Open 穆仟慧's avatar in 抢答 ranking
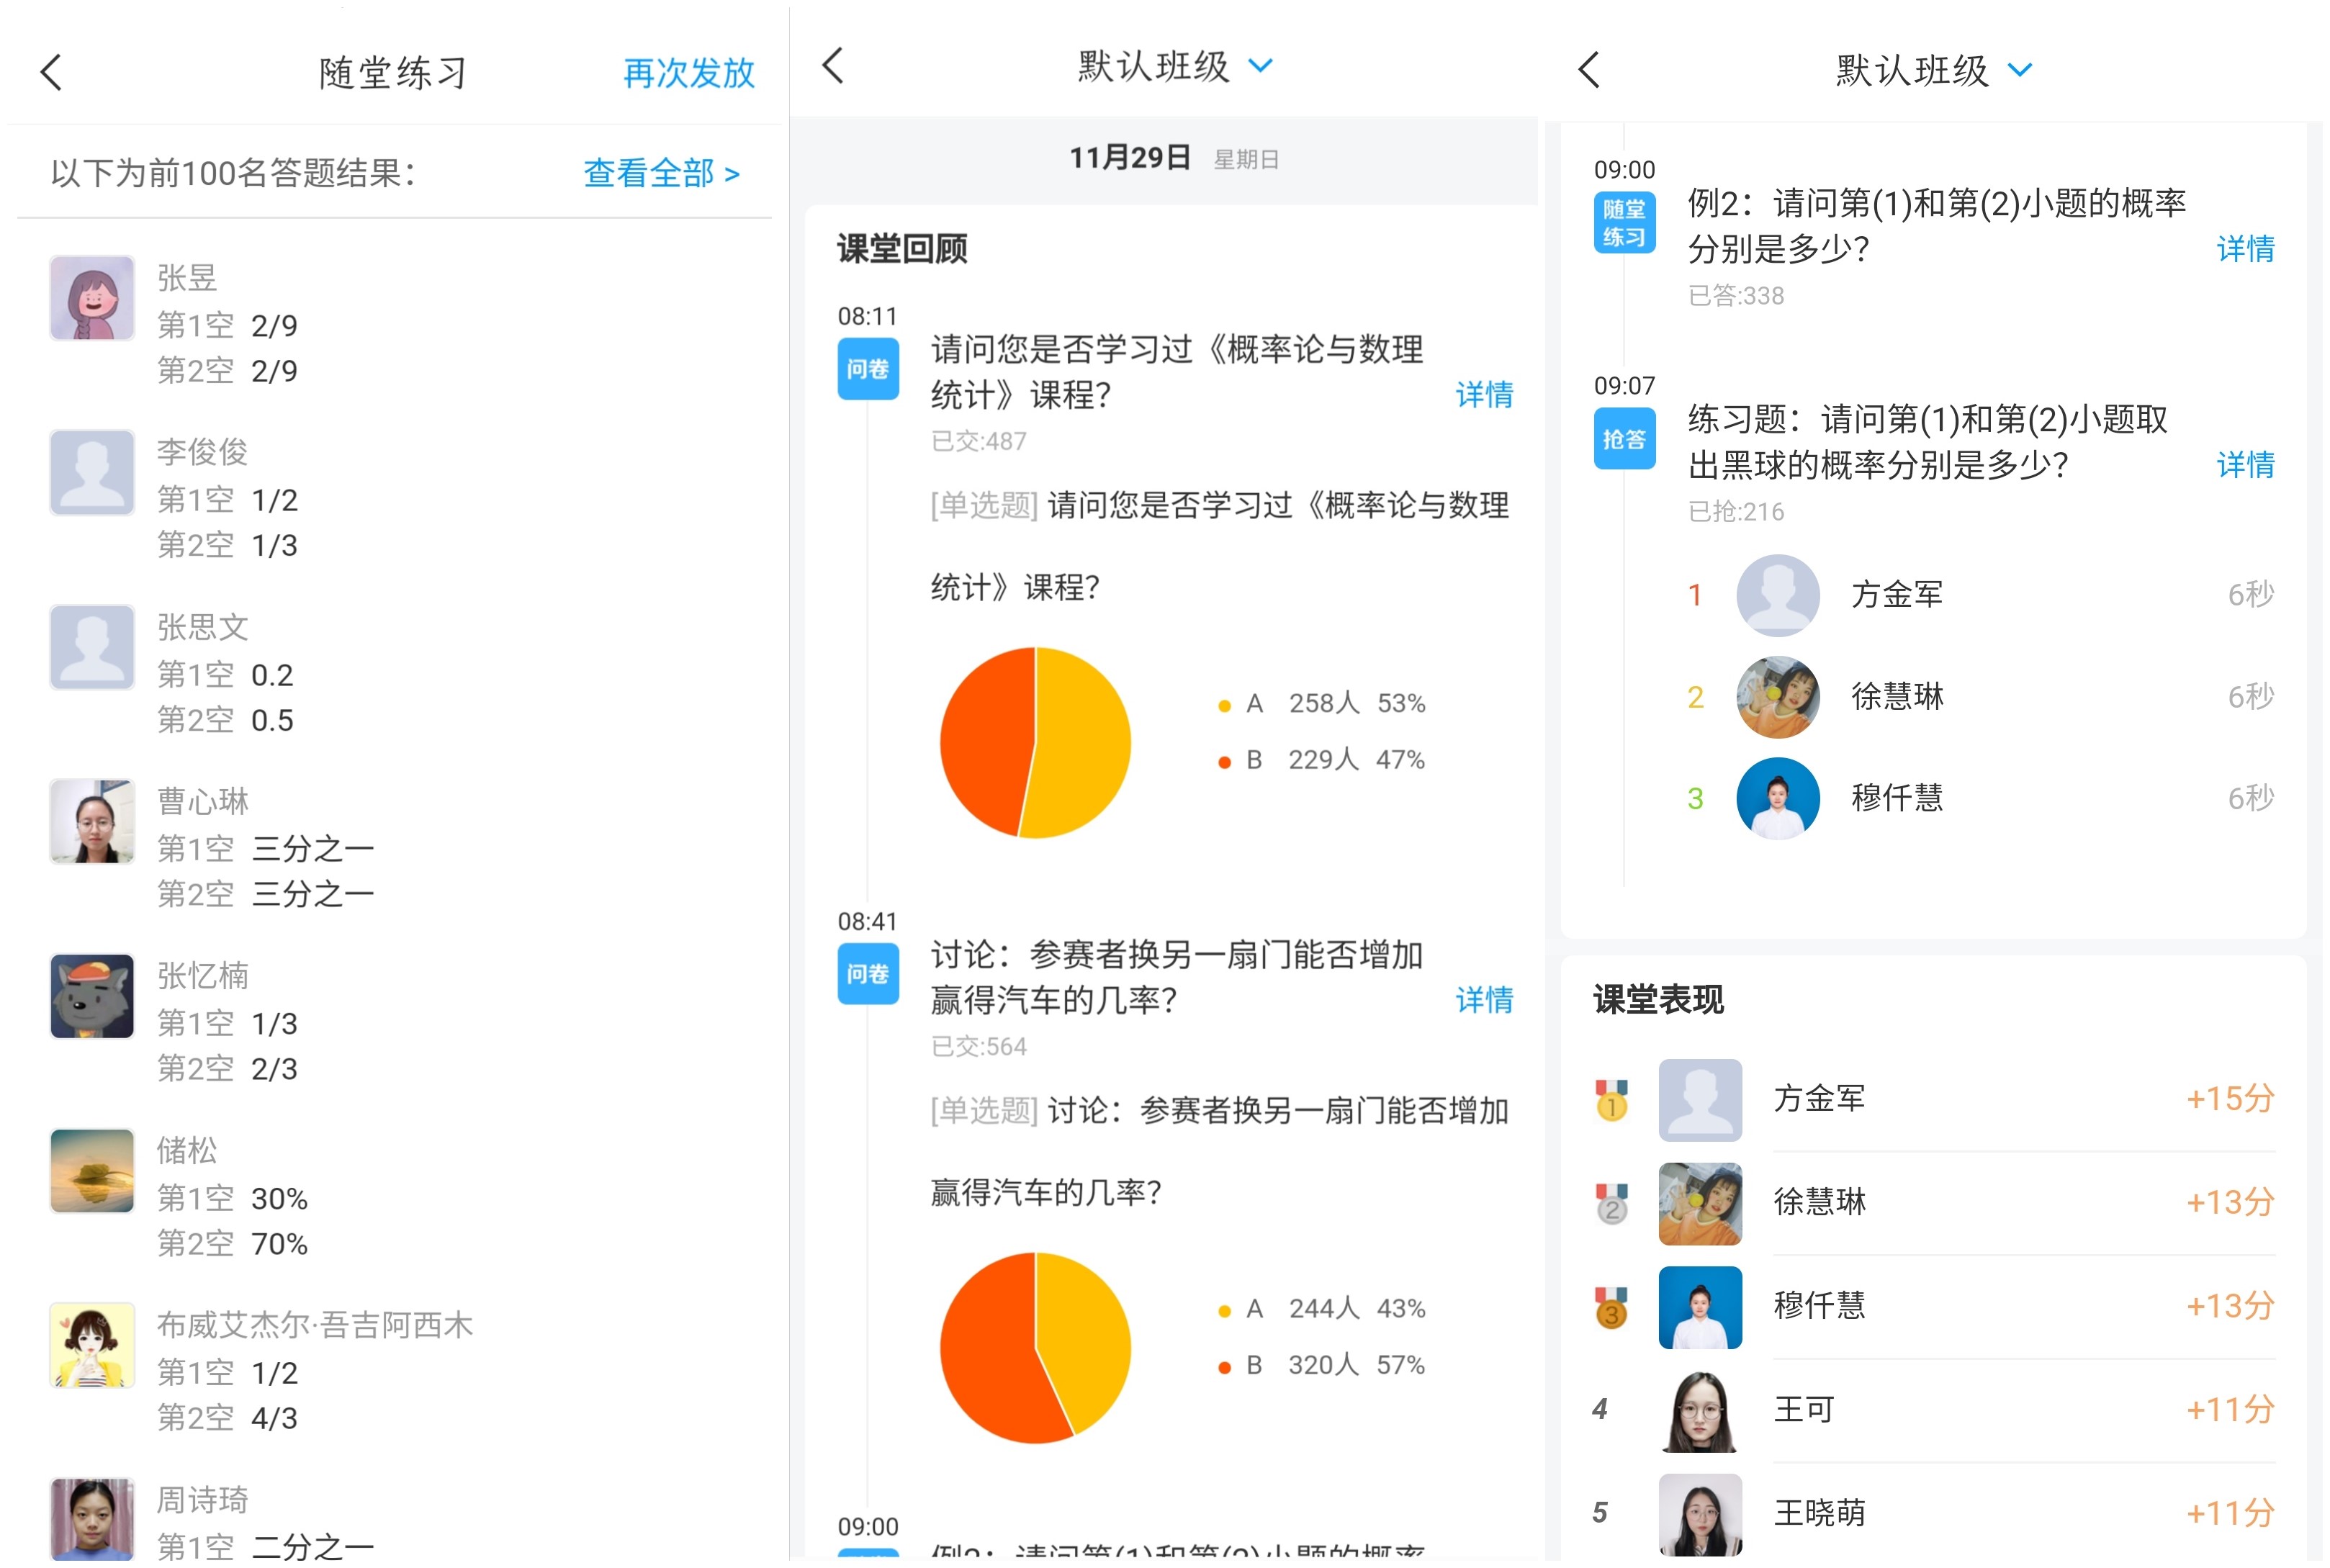The height and width of the screenshot is (1568, 2330). [1778, 799]
